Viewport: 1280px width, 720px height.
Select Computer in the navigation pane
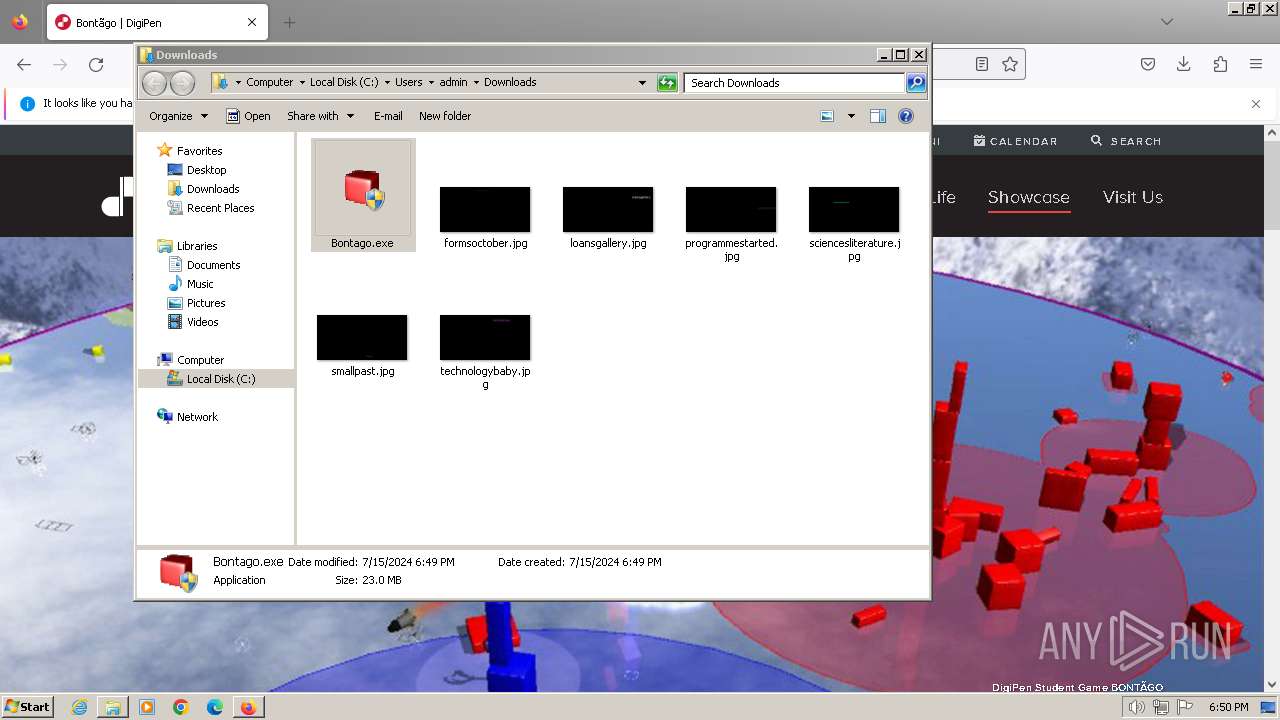tap(200, 360)
